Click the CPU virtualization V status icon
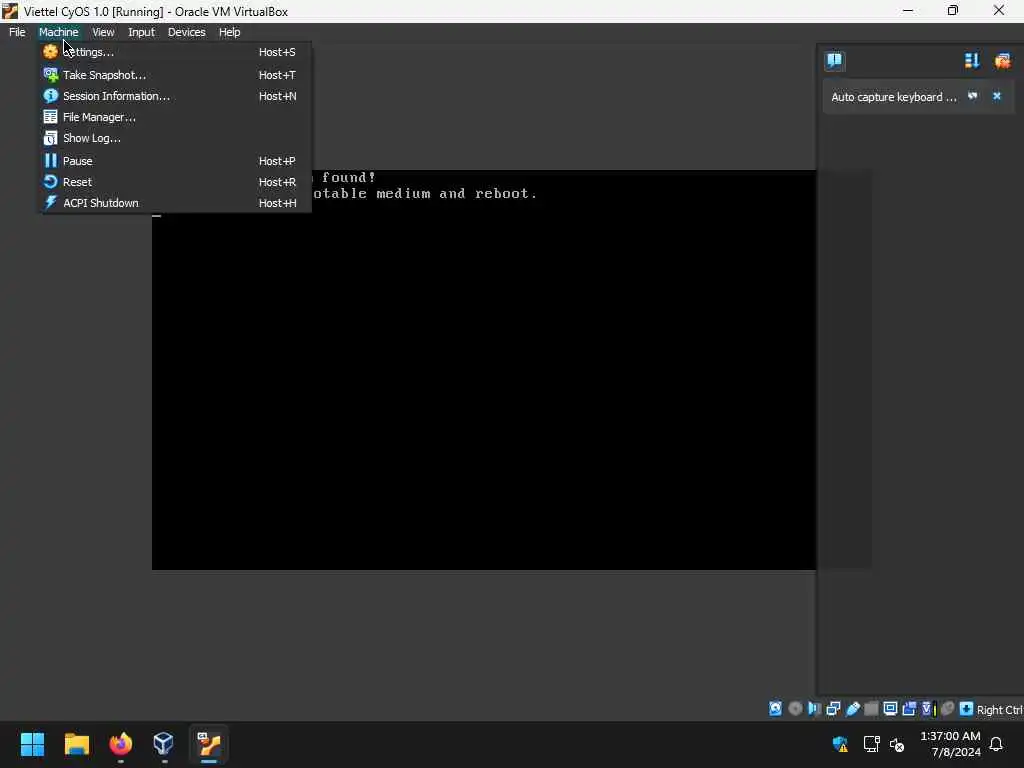Screen dimensions: 1024x768 [x=929, y=709]
